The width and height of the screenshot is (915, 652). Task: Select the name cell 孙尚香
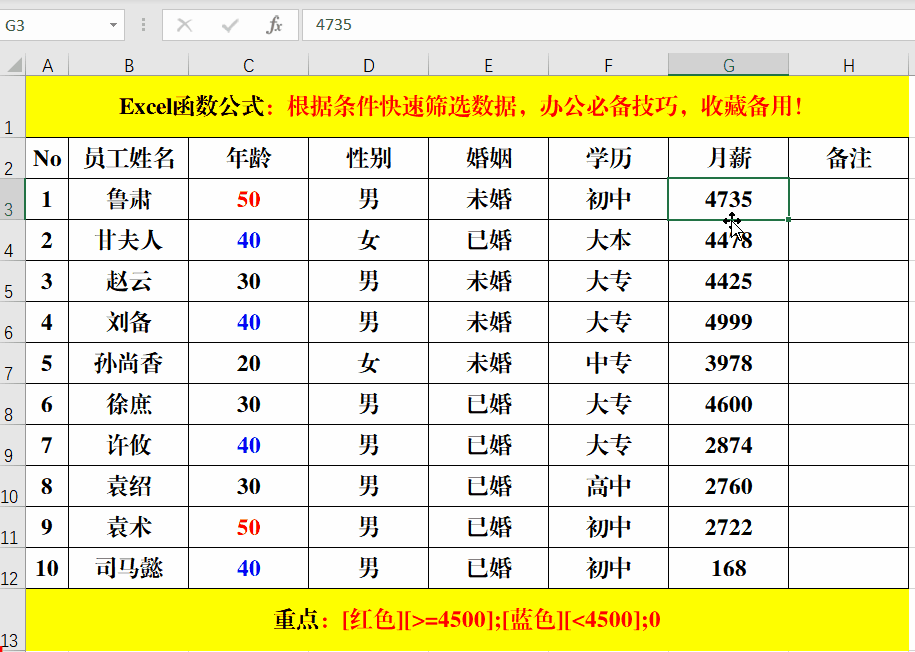129,363
